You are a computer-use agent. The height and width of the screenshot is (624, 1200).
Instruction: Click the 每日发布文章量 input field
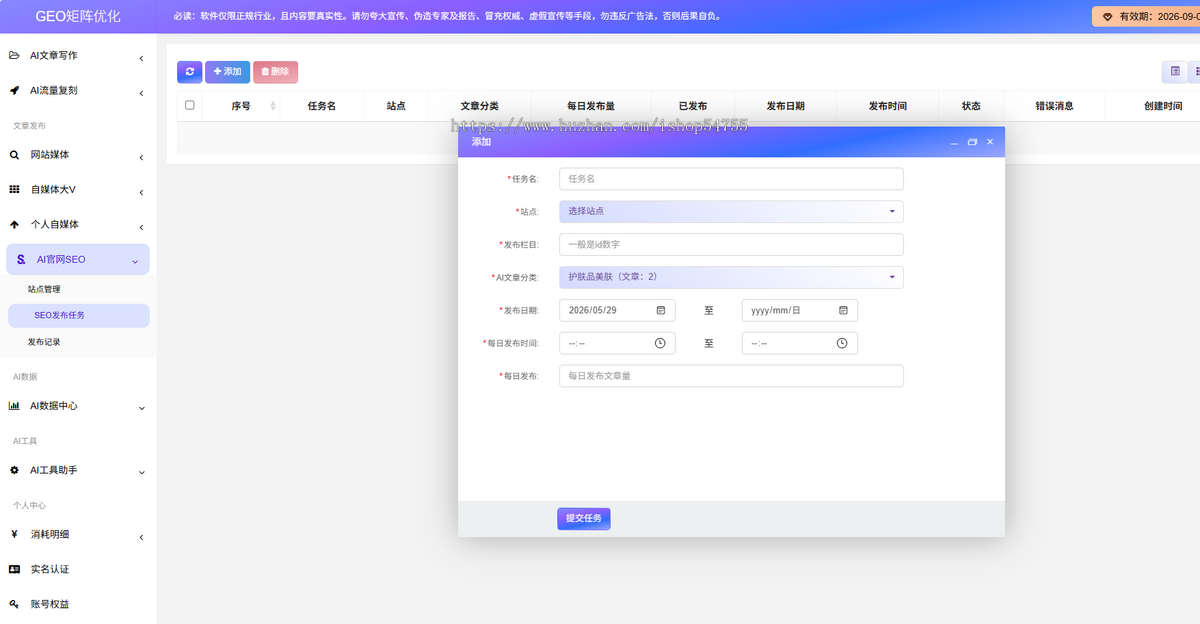[x=731, y=376]
